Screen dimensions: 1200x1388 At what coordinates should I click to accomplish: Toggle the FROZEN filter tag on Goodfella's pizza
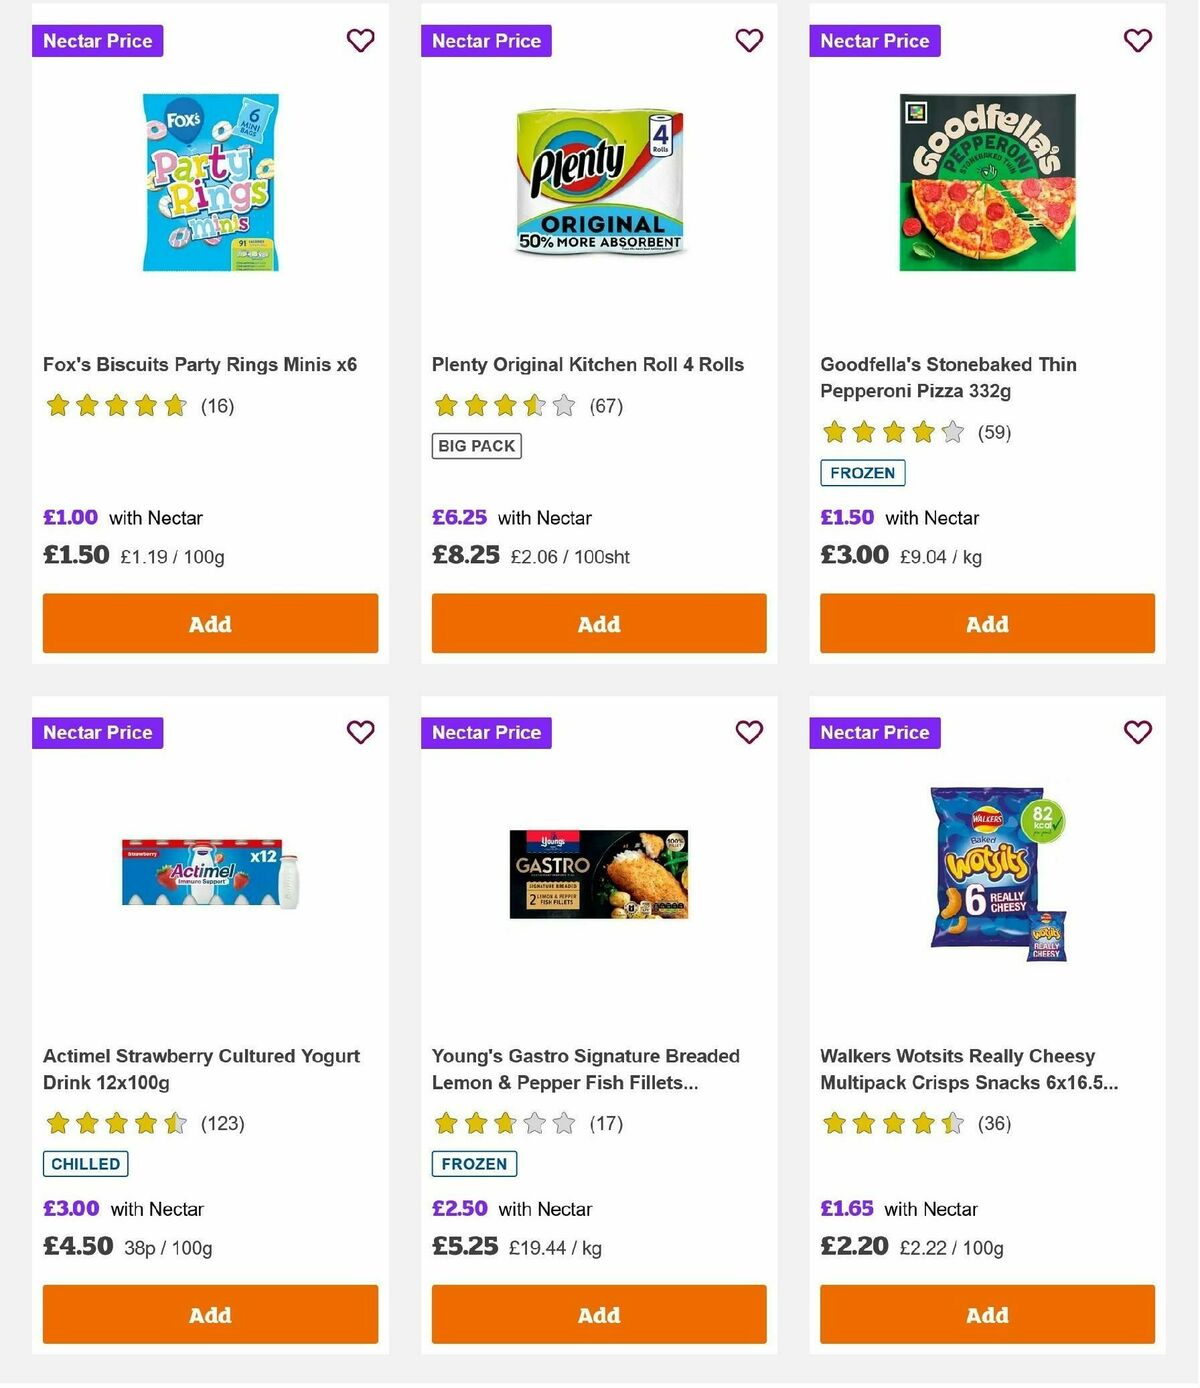click(863, 472)
